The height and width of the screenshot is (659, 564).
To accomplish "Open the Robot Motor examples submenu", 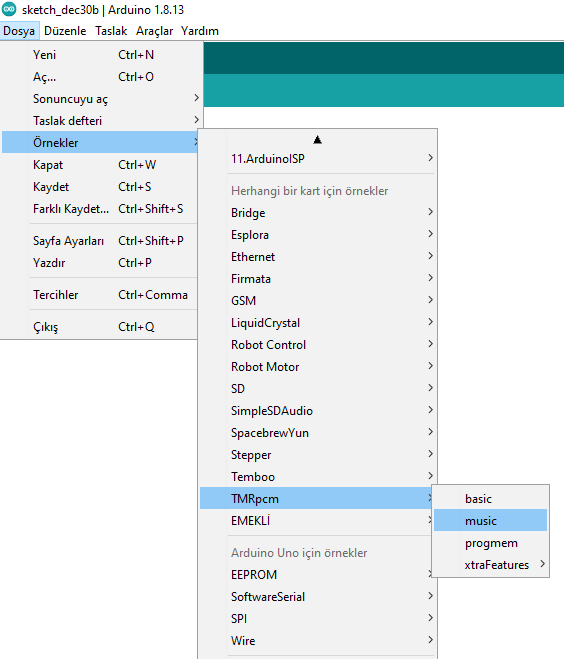I will pos(318,366).
